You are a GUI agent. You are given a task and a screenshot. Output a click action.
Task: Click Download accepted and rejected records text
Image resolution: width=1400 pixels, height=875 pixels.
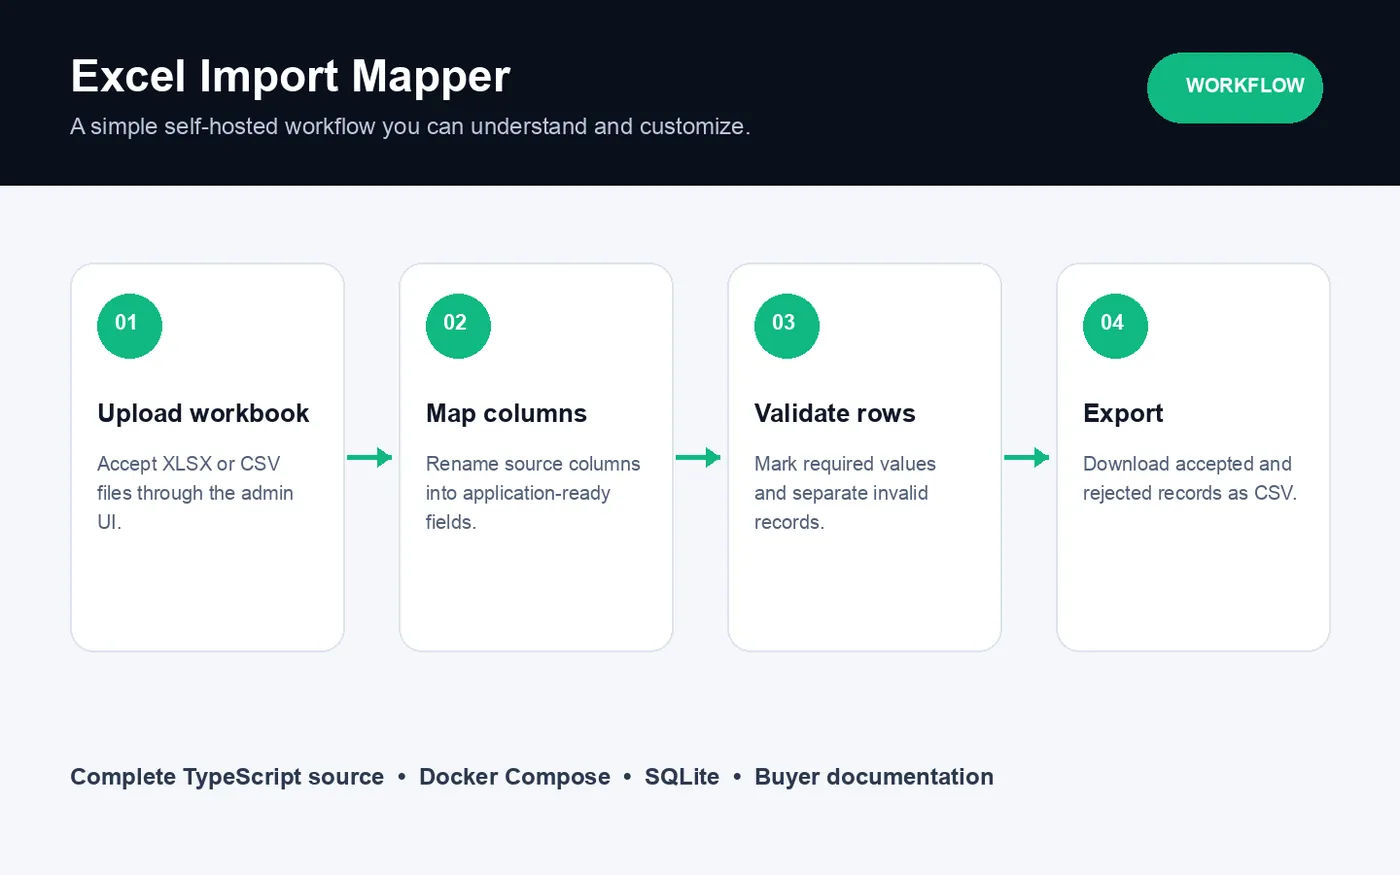click(x=1190, y=478)
